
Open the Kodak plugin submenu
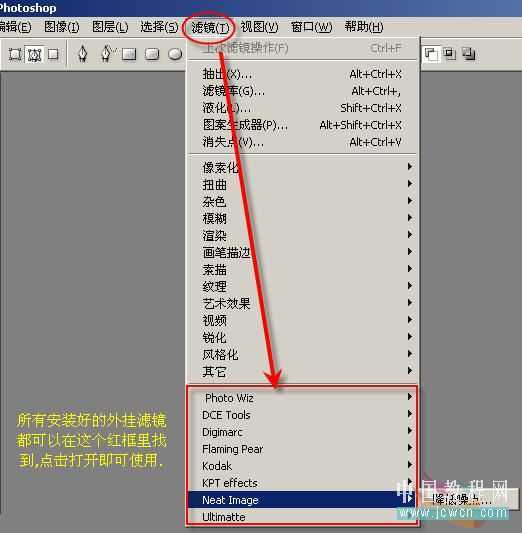pos(302,466)
